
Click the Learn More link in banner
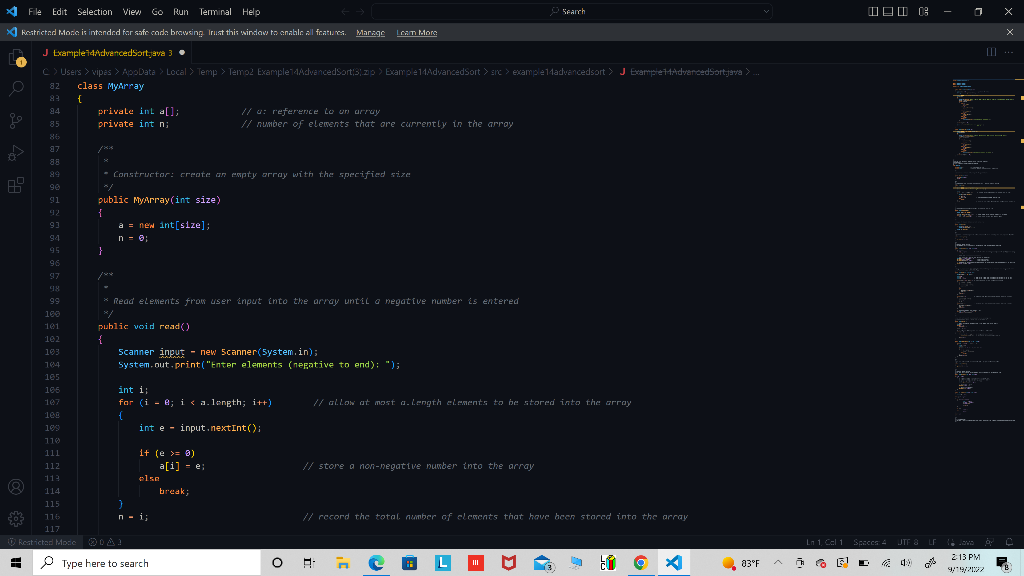417,32
